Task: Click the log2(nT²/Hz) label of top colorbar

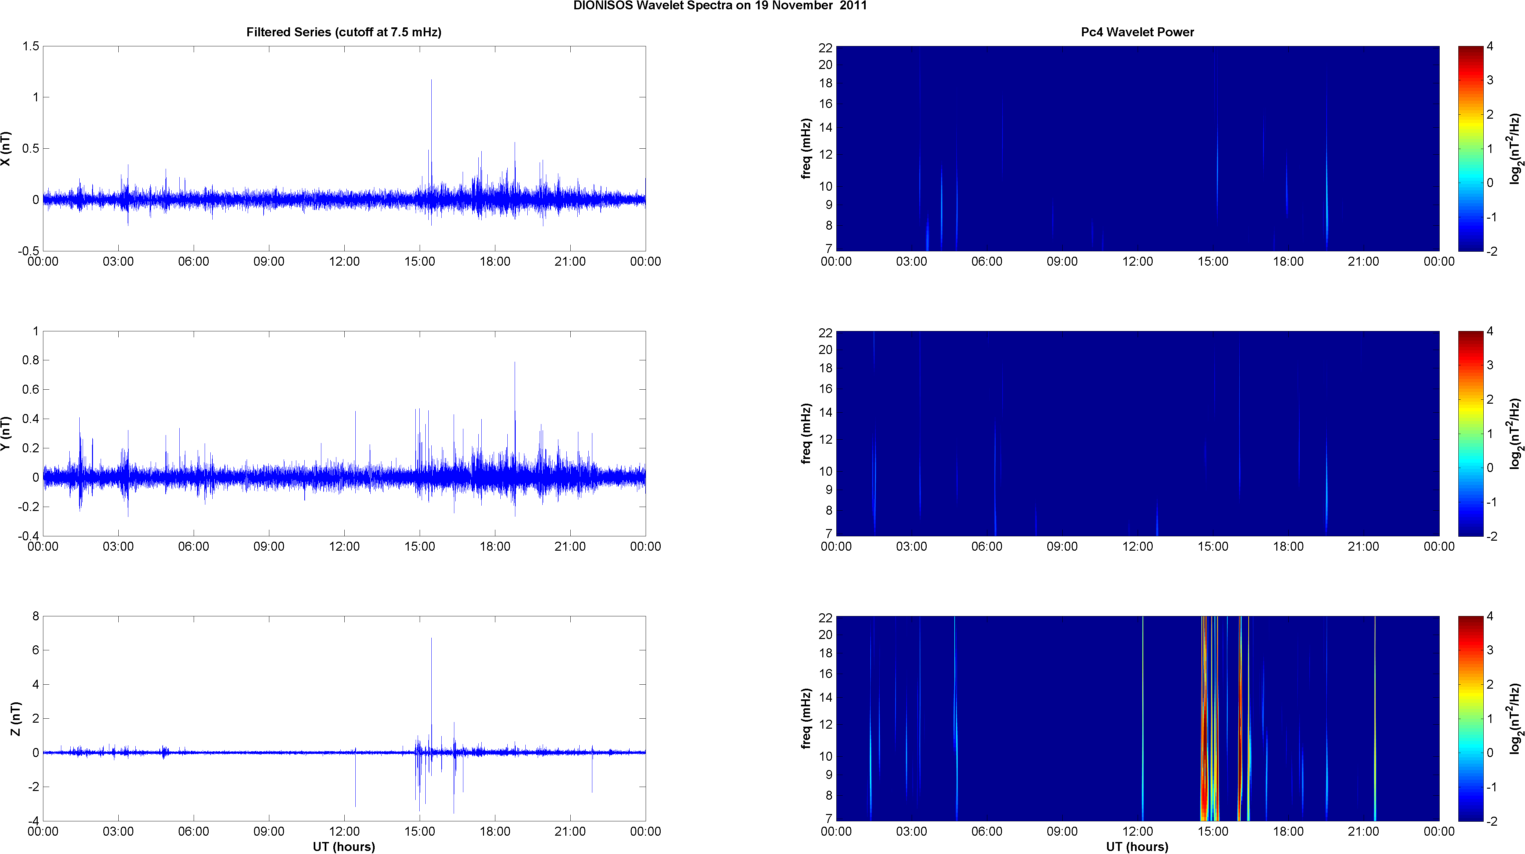Action: [x=1515, y=148]
